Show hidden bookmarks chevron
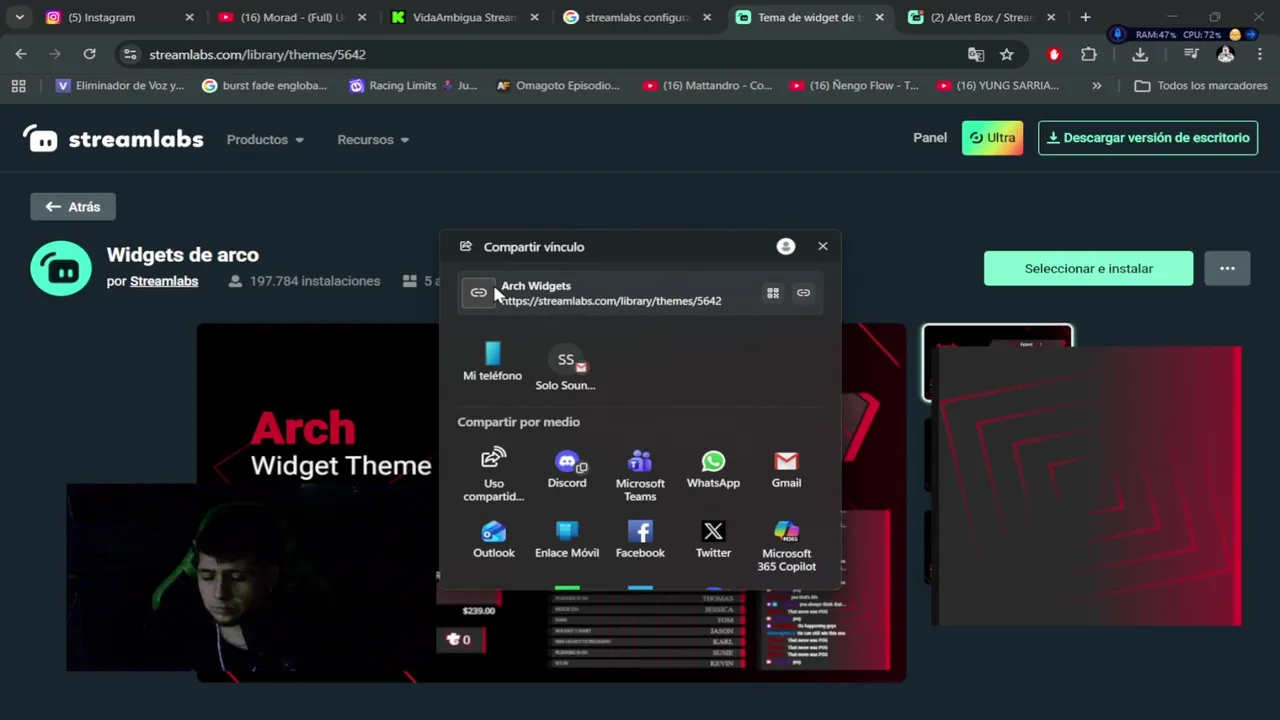Viewport: 1280px width, 720px height. (x=1097, y=86)
